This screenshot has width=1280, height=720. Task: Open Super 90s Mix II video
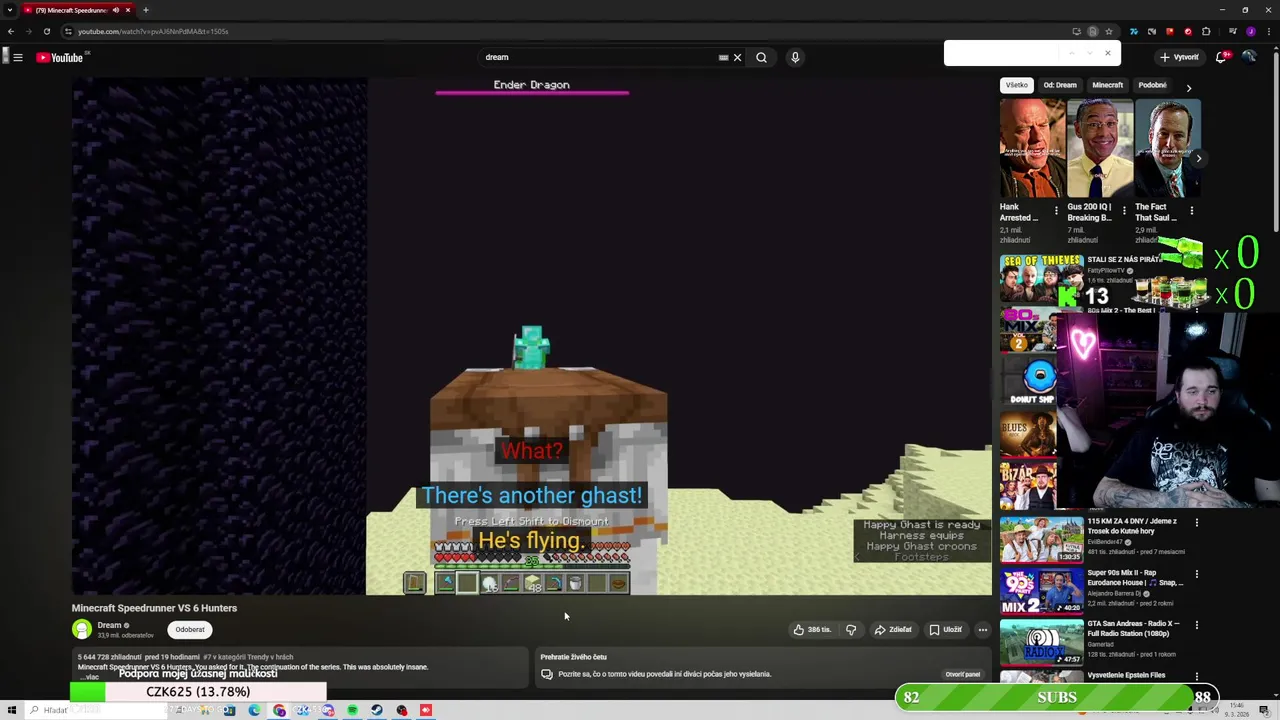click(1041, 591)
